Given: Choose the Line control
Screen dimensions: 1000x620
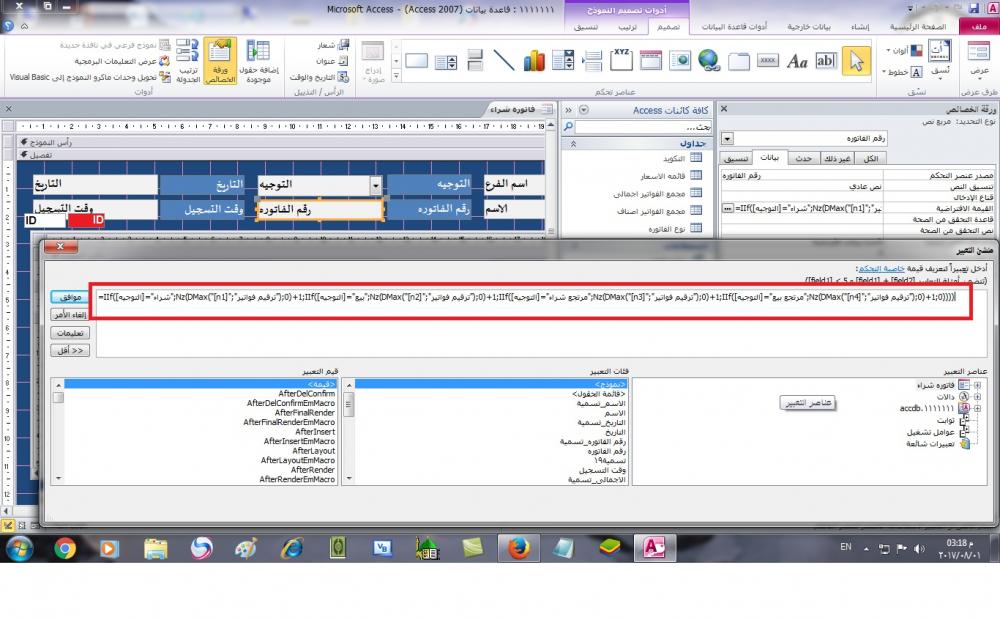Looking at the screenshot, I should tap(504, 61).
